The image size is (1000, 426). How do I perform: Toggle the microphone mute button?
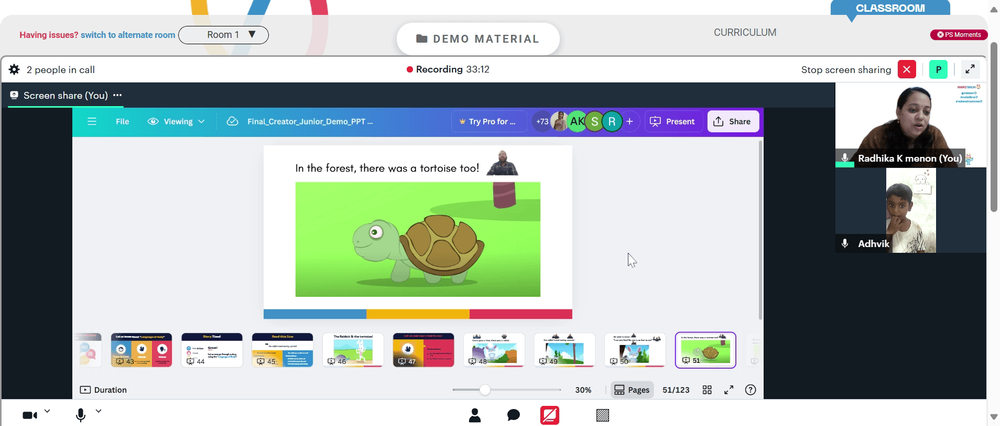click(80, 415)
